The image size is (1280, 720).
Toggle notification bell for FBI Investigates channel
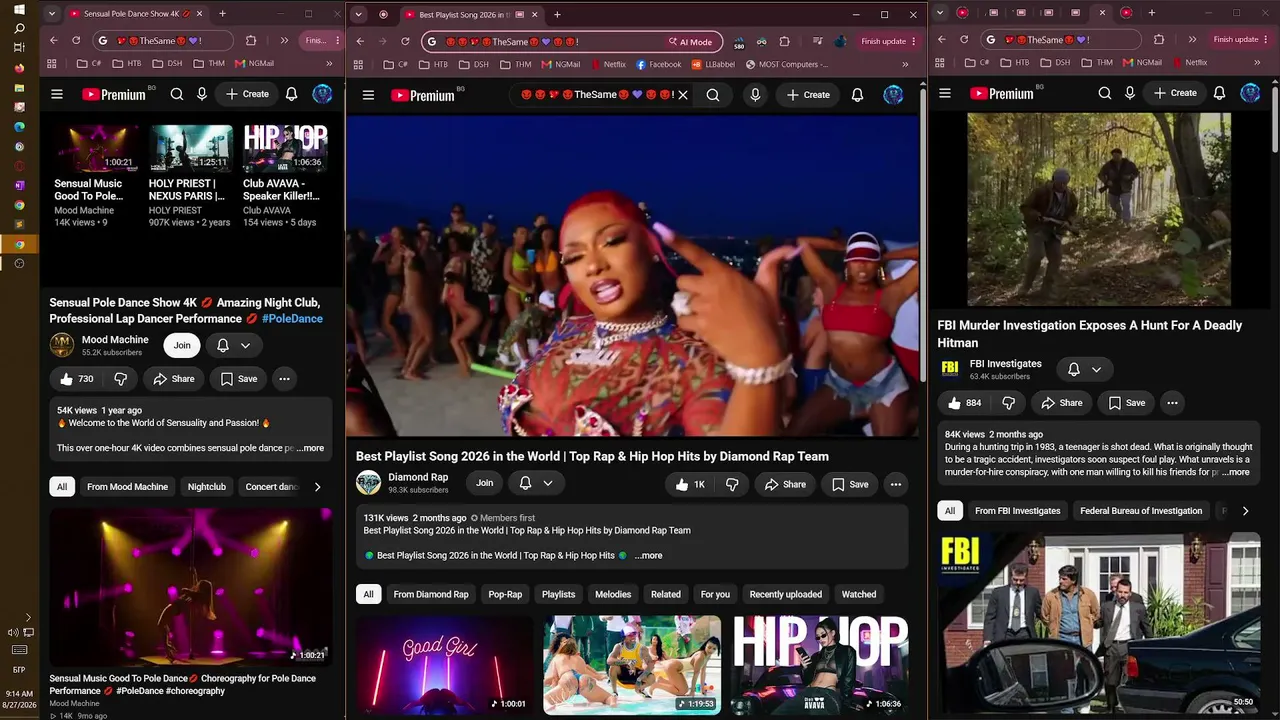pyautogui.click(x=1074, y=369)
